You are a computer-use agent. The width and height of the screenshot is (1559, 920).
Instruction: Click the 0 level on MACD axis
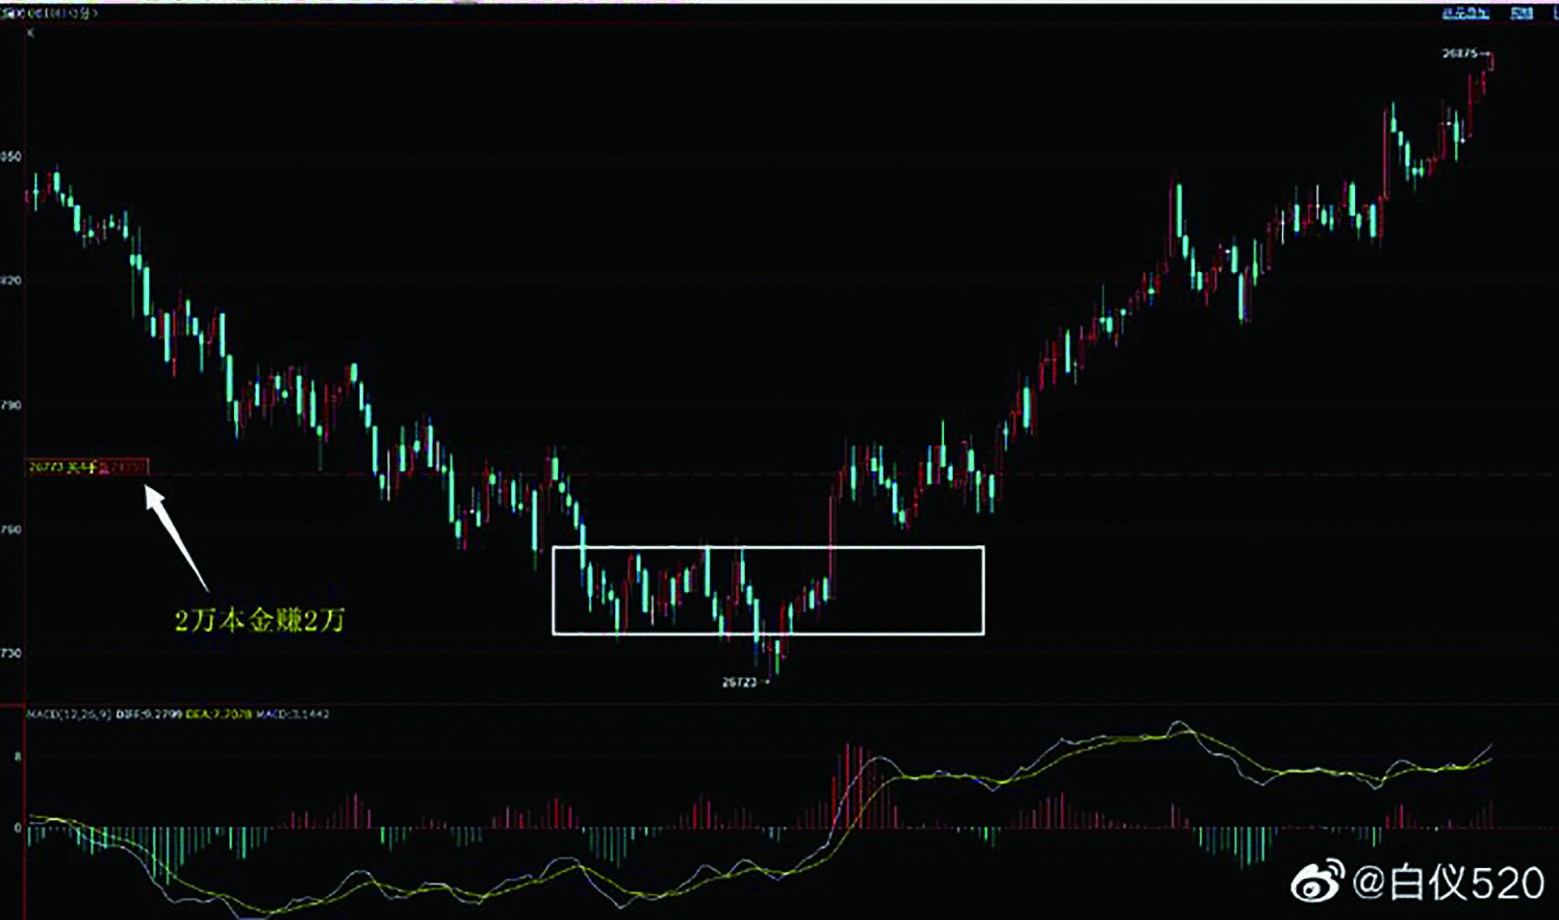(x=17, y=828)
